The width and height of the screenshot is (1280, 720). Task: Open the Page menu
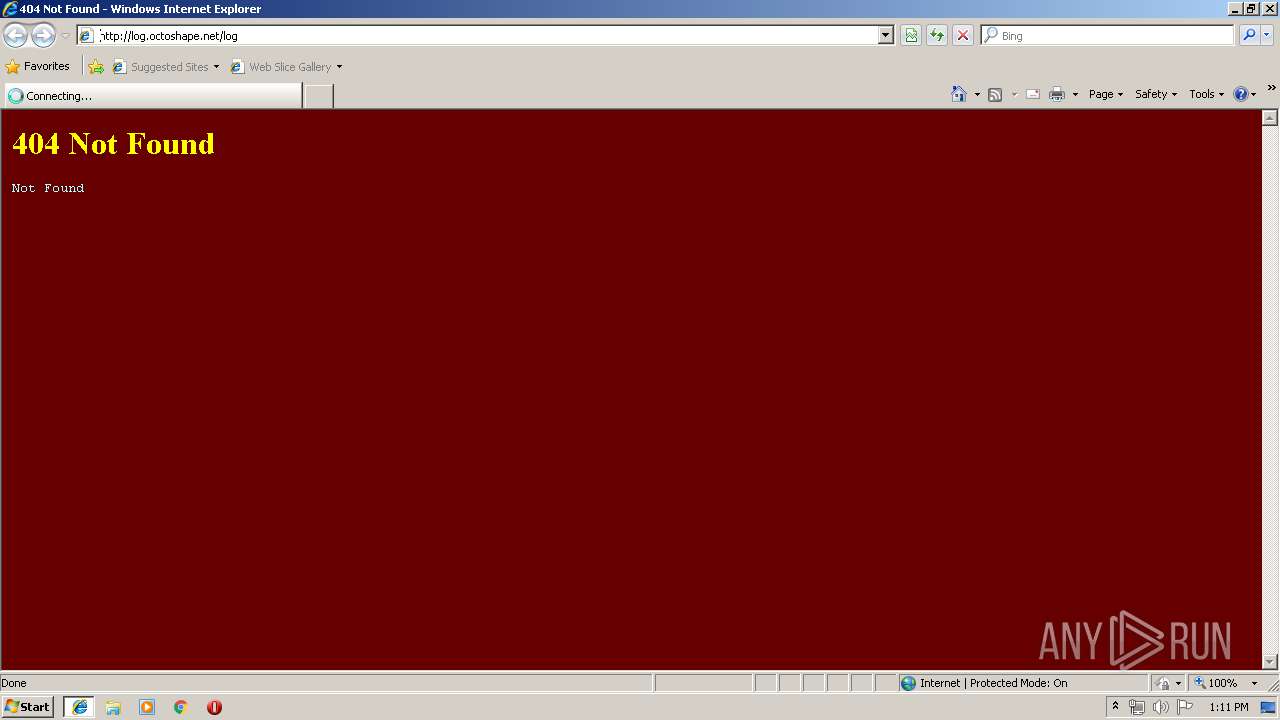(x=1106, y=94)
